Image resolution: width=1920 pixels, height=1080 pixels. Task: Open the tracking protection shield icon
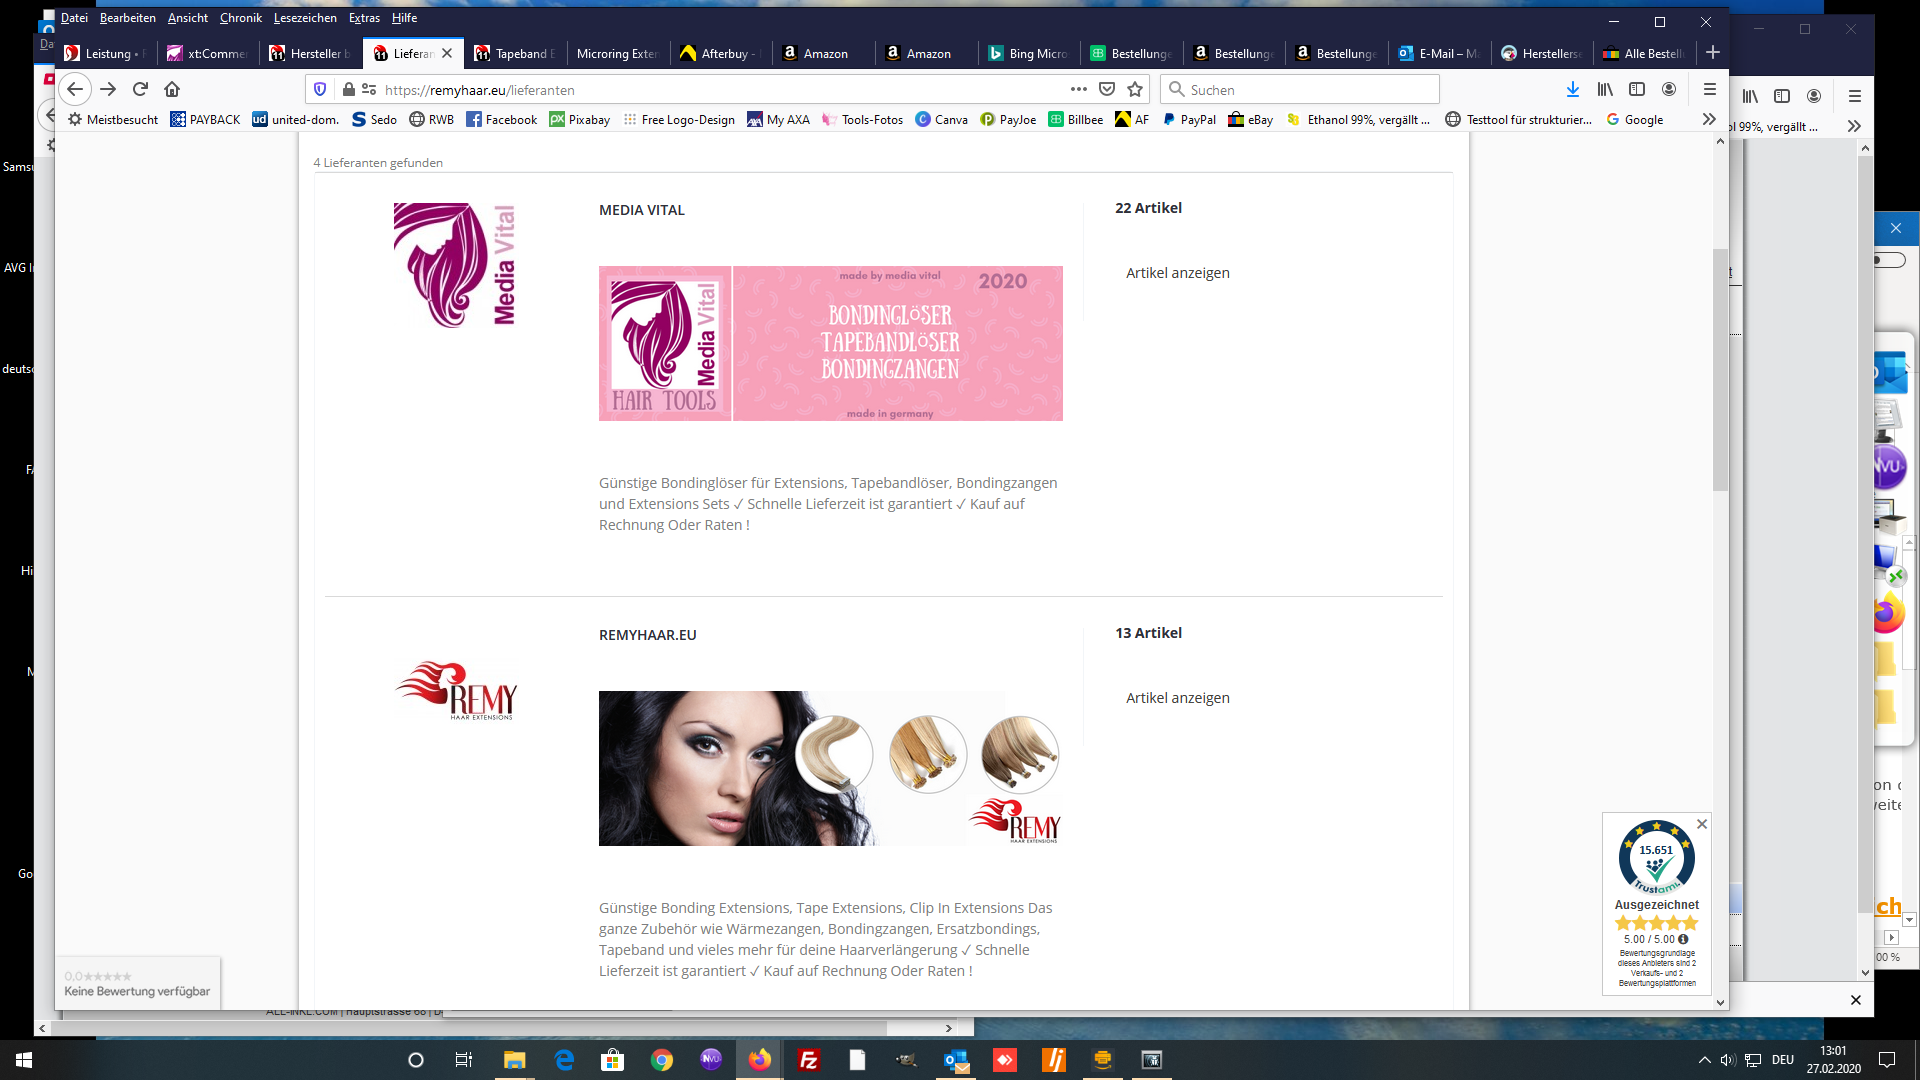coord(320,89)
